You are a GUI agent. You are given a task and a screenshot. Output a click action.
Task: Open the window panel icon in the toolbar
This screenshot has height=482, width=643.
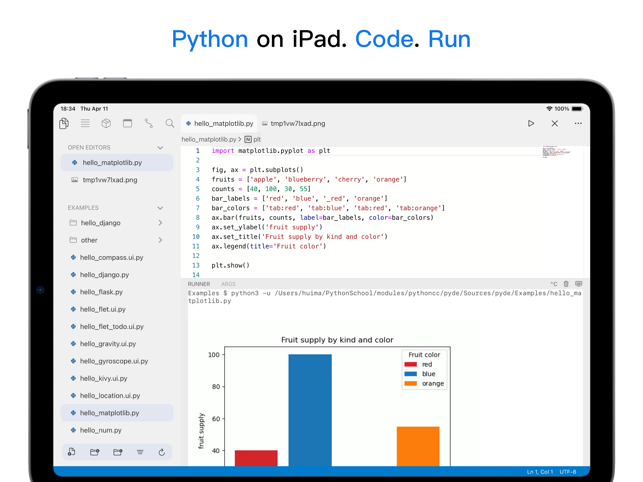coord(128,123)
